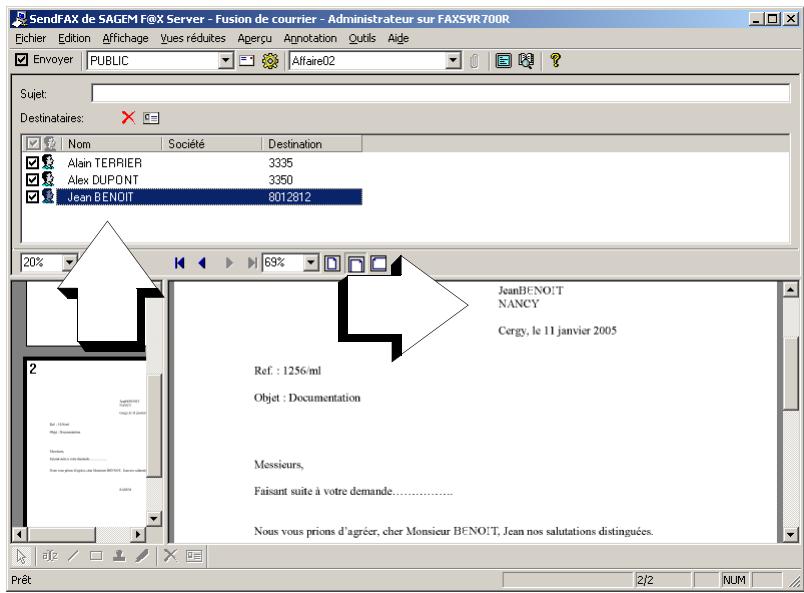Open the Vues réduites menu
This screenshot has height=593, width=804.
coord(193,38)
